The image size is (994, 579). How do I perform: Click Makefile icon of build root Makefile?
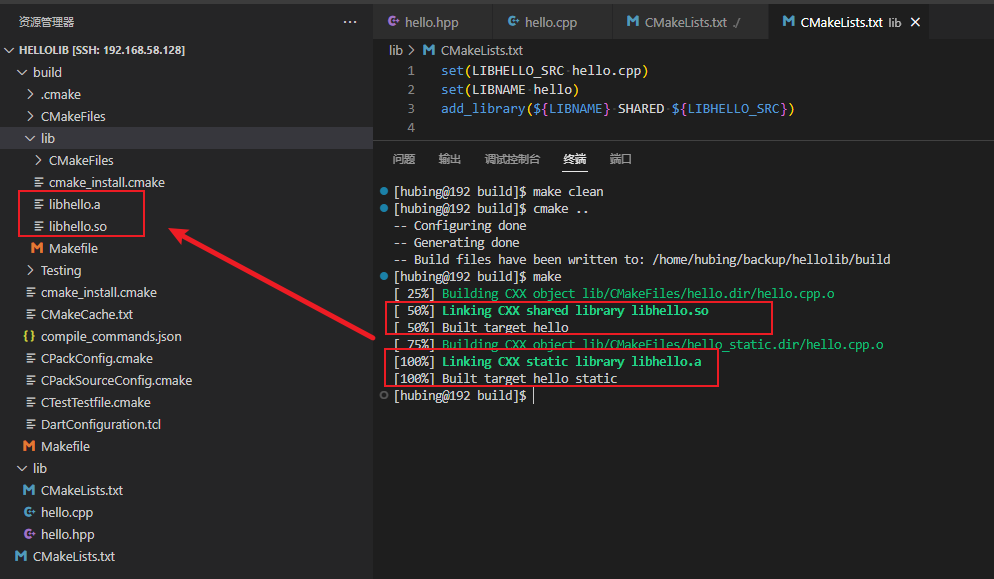coord(29,446)
